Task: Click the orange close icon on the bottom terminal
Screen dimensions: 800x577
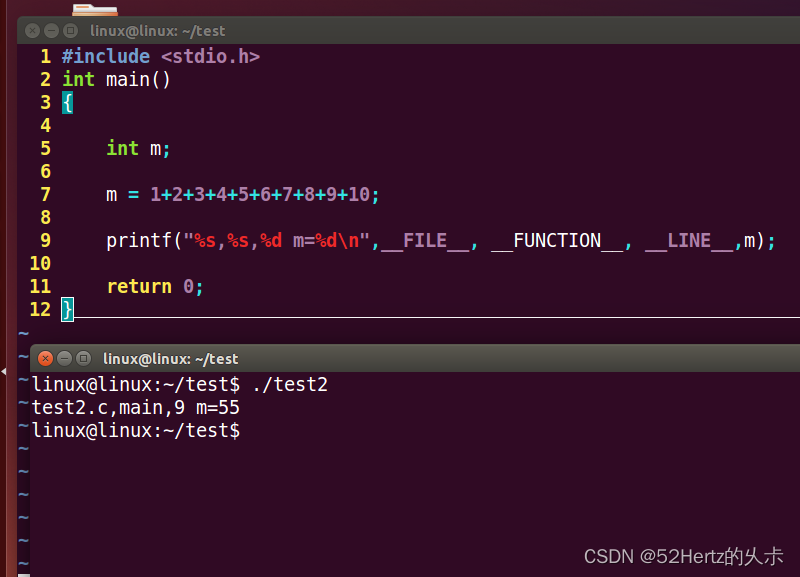Action: pyautogui.click(x=44, y=358)
